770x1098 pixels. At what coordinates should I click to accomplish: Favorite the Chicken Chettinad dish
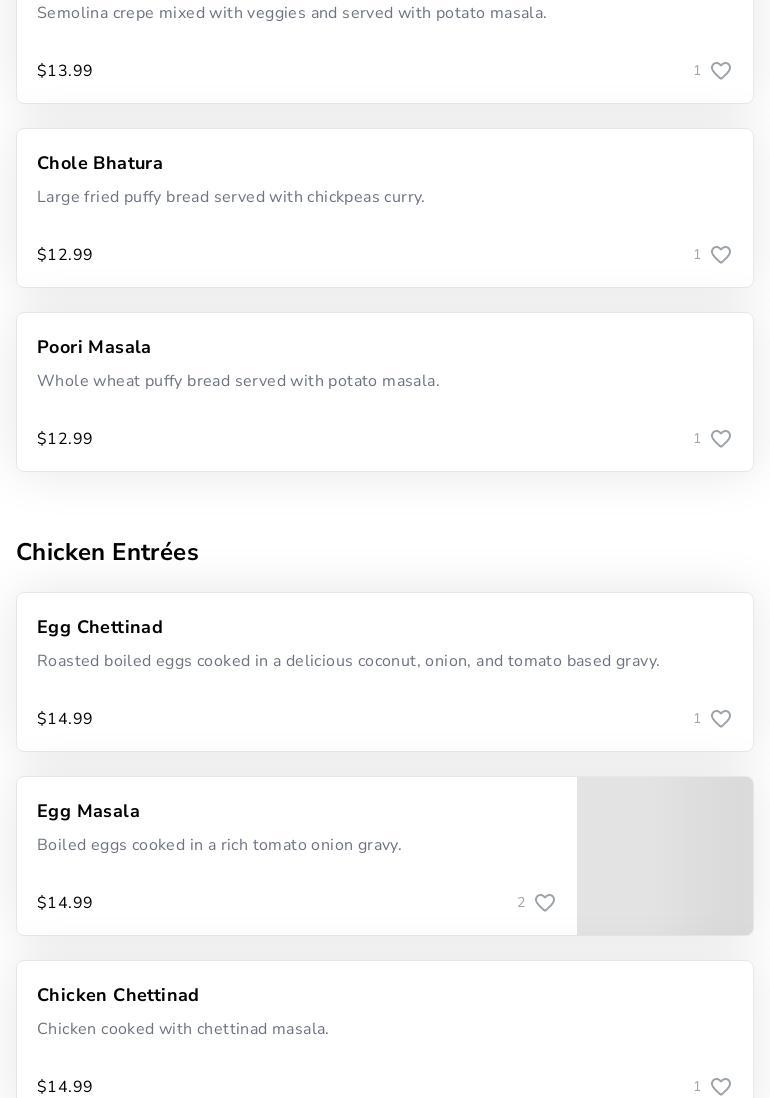tap(720, 1087)
